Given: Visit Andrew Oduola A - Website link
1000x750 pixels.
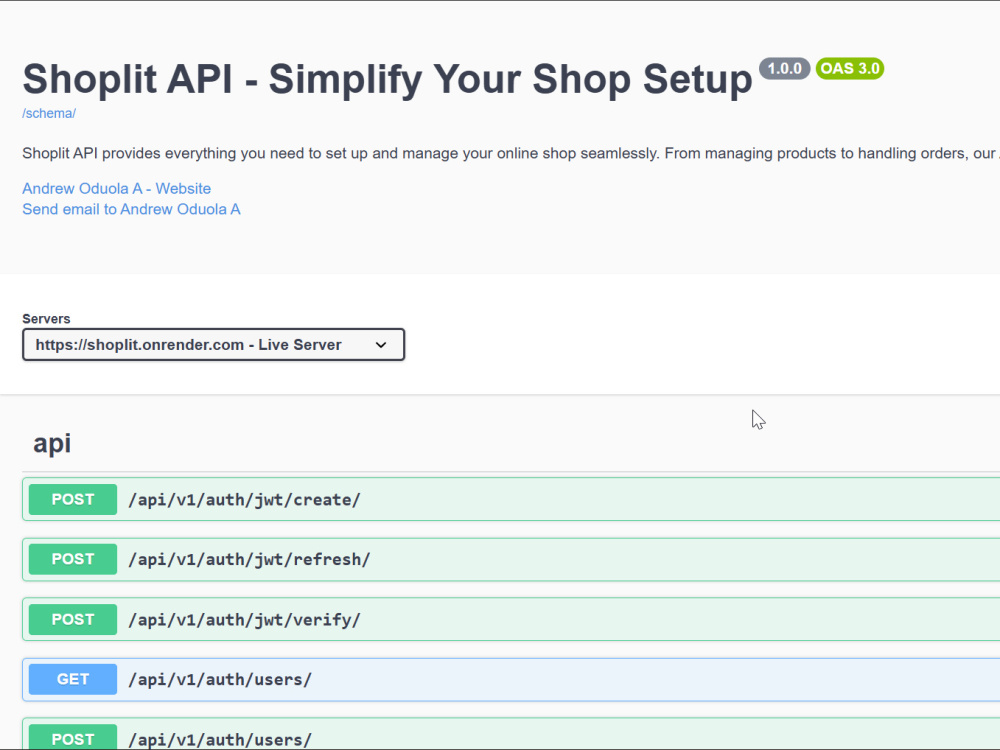Looking at the screenshot, I should [116, 189].
